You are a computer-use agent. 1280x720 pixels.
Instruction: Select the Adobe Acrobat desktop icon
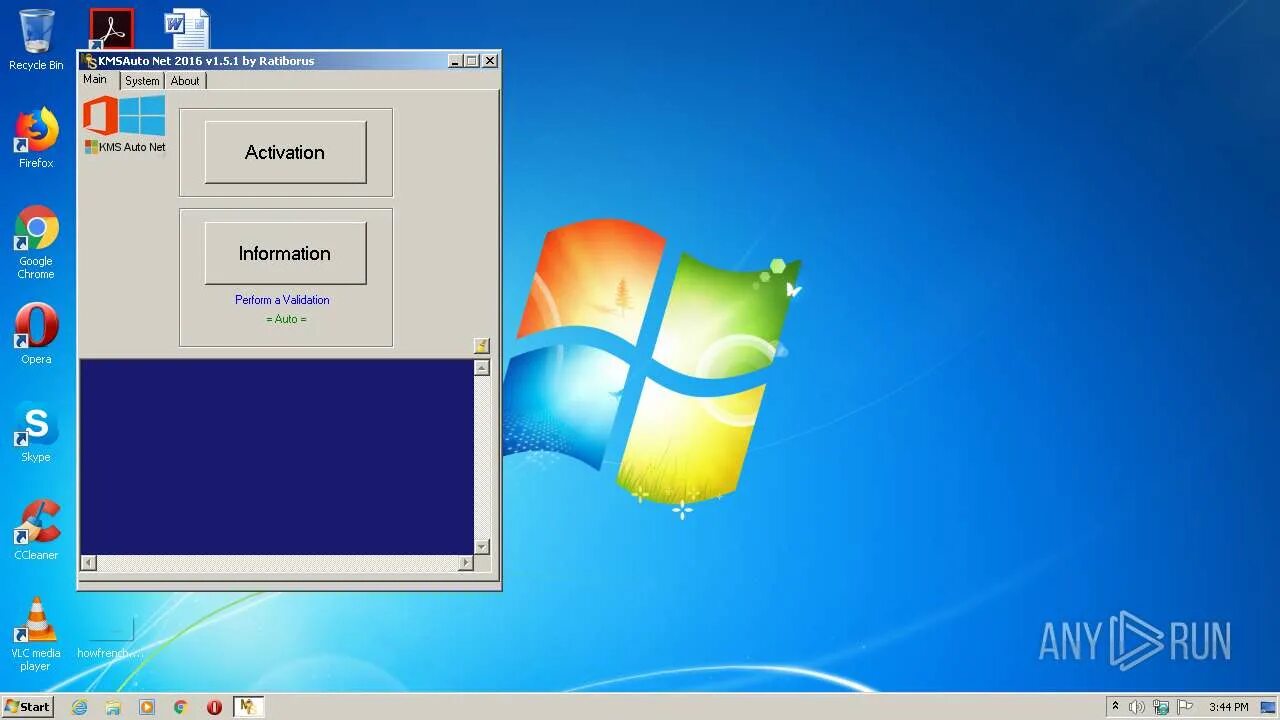point(111,29)
